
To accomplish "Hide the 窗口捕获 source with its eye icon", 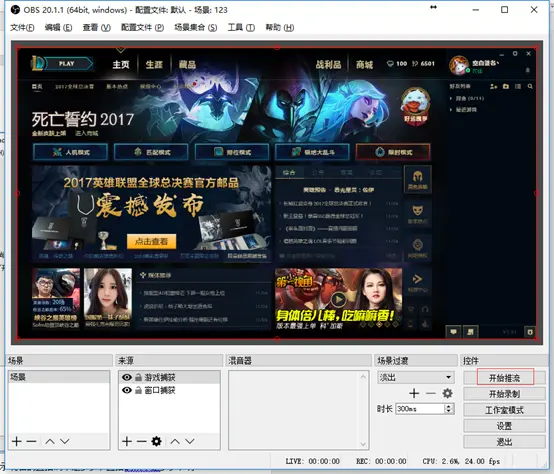I will pos(126,390).
